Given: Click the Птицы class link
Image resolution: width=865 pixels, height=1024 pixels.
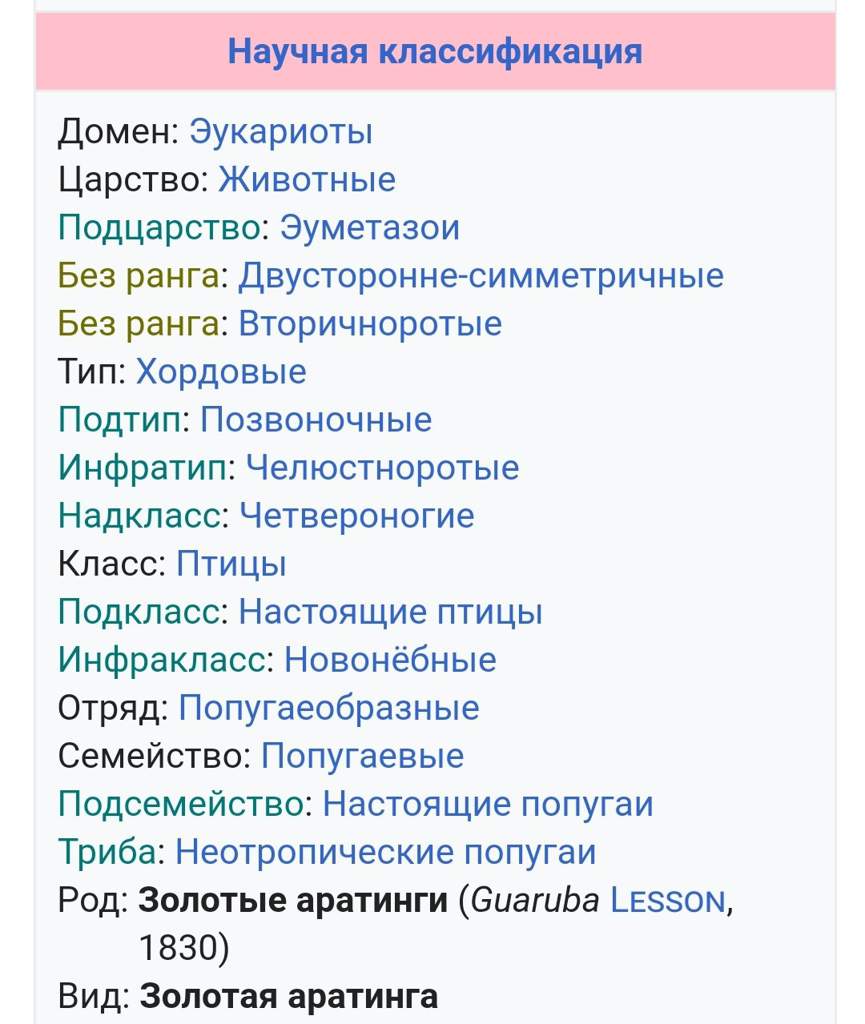Looking at the screenshot, I should pyautogui.click(x=231, y=564).
